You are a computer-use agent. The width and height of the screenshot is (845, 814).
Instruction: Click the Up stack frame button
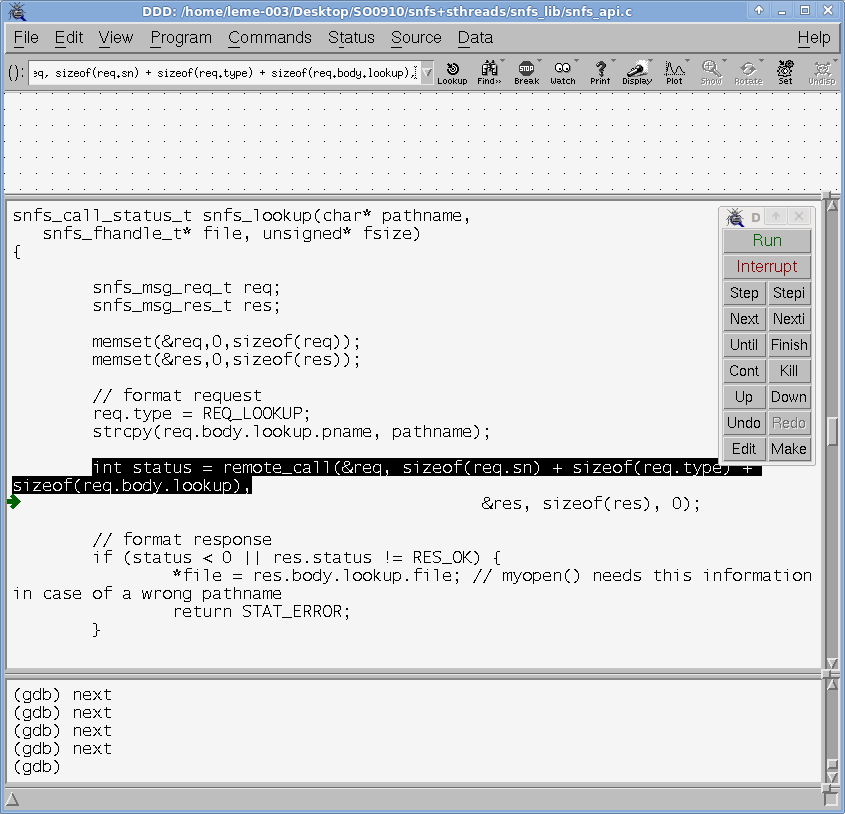[x=744, y=397]
